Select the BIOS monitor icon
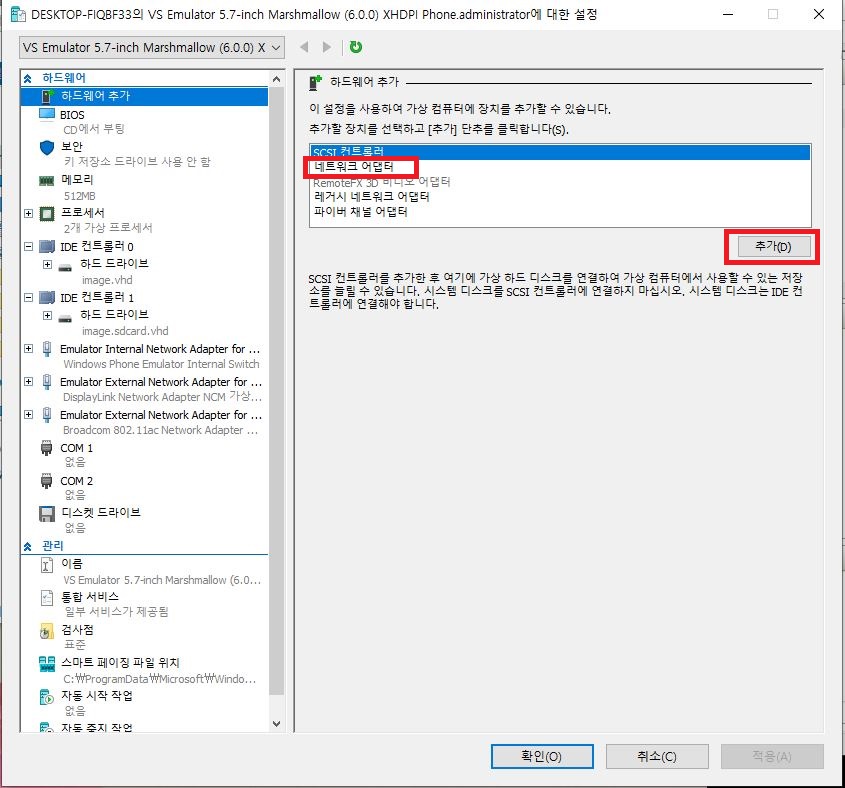Viewport: 845px width, 788px height. tap(47, 114)
